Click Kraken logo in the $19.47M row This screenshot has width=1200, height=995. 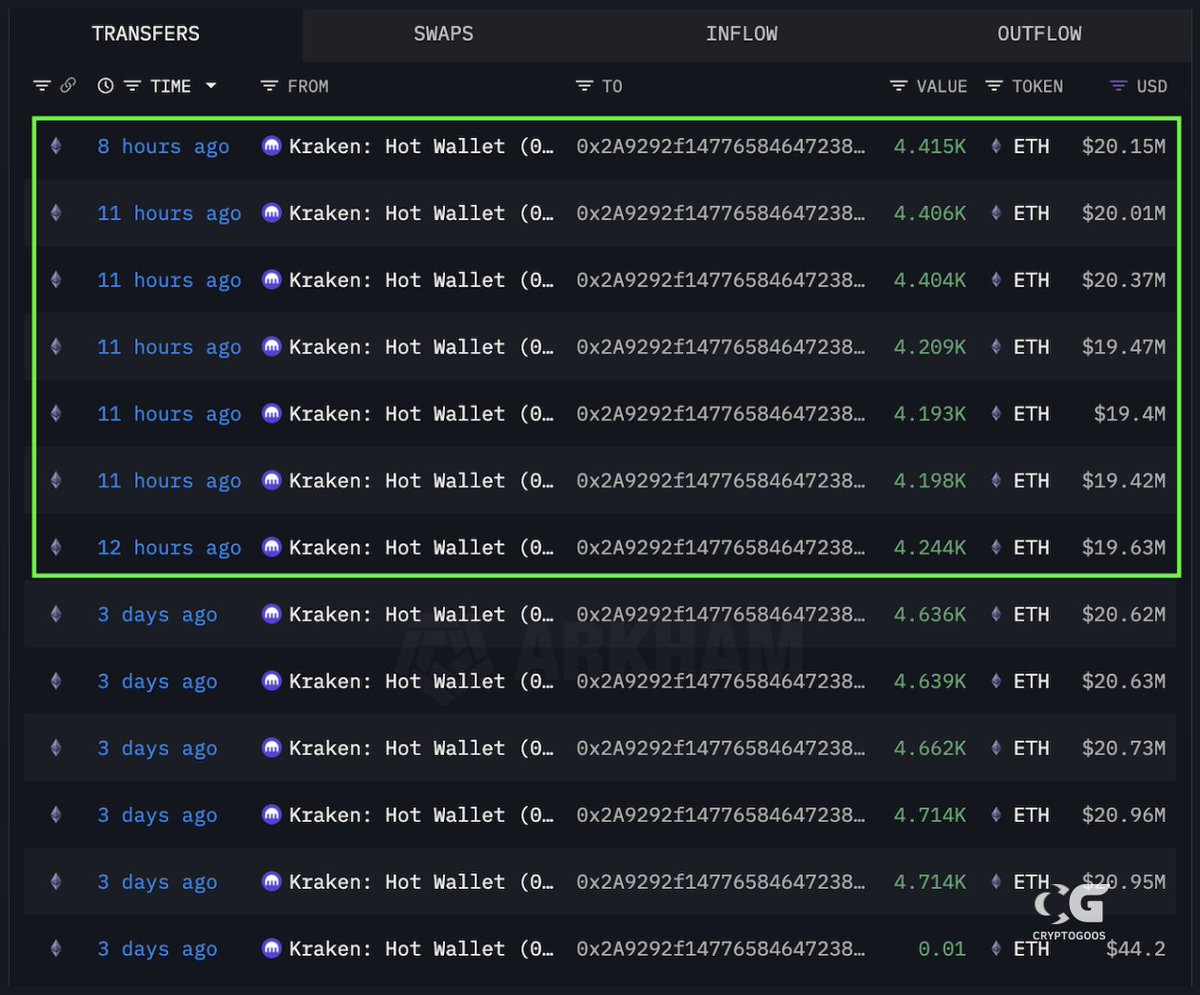click(x=272, y=347)
